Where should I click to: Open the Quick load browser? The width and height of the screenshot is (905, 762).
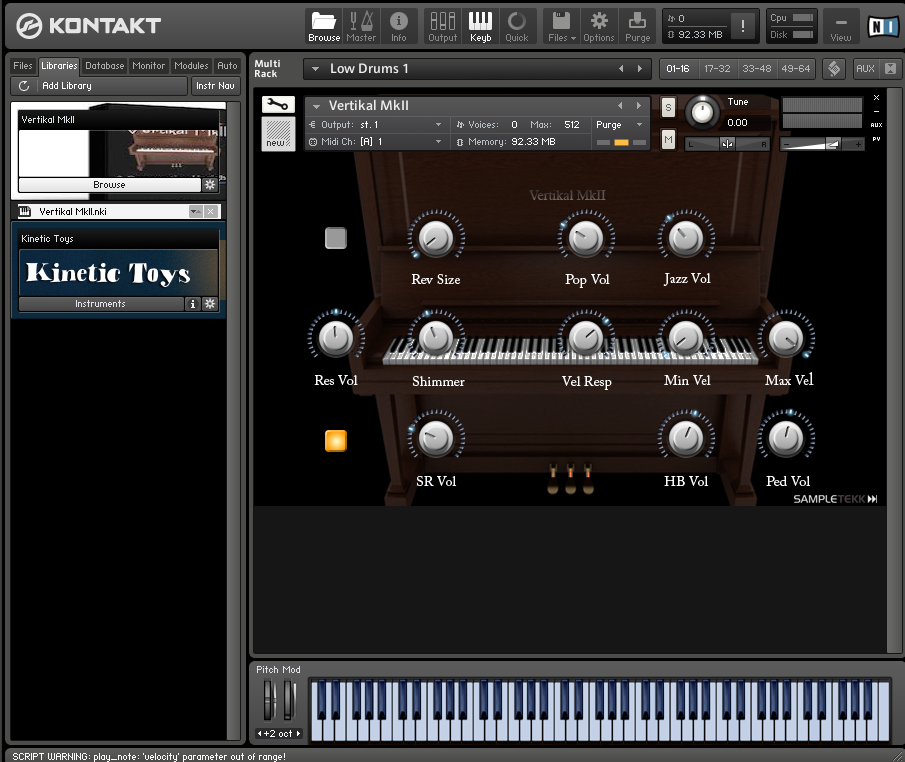point(517,27)
